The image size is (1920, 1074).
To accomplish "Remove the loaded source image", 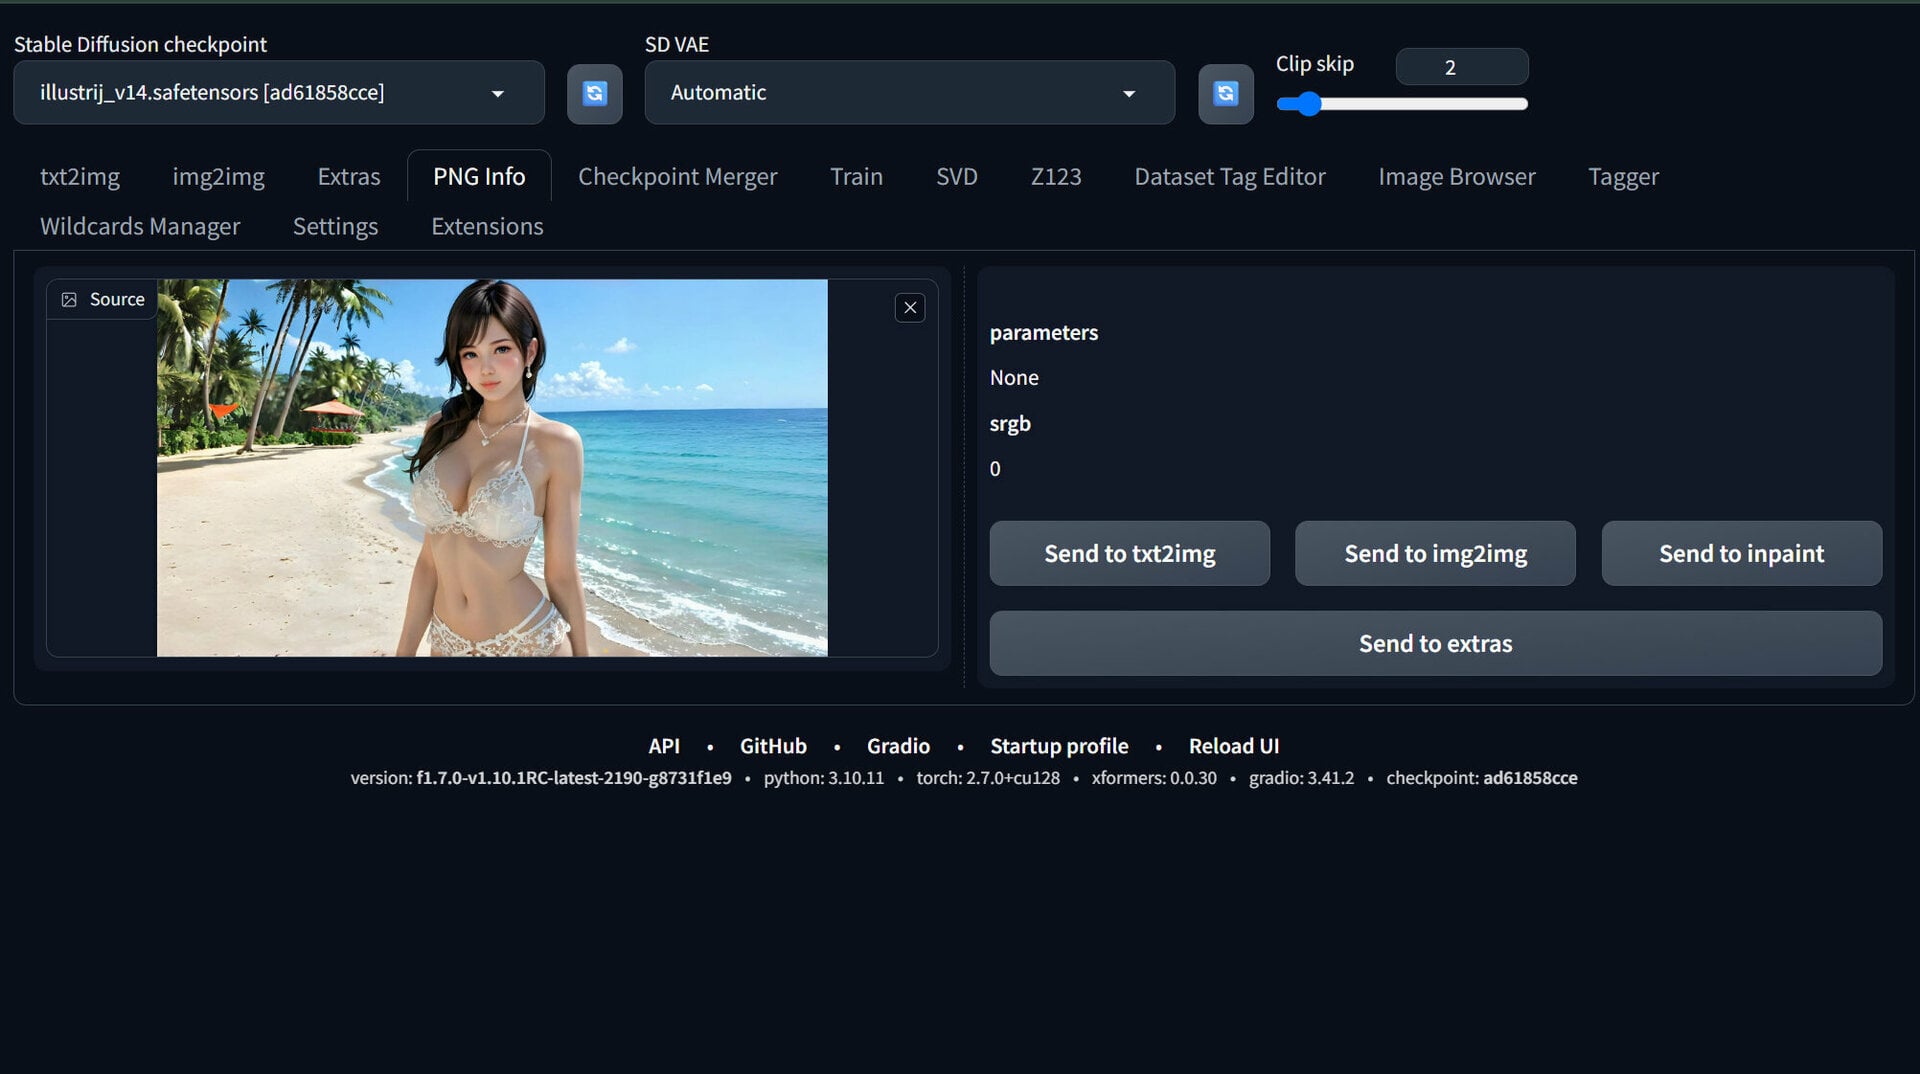I will coord(909,308).
